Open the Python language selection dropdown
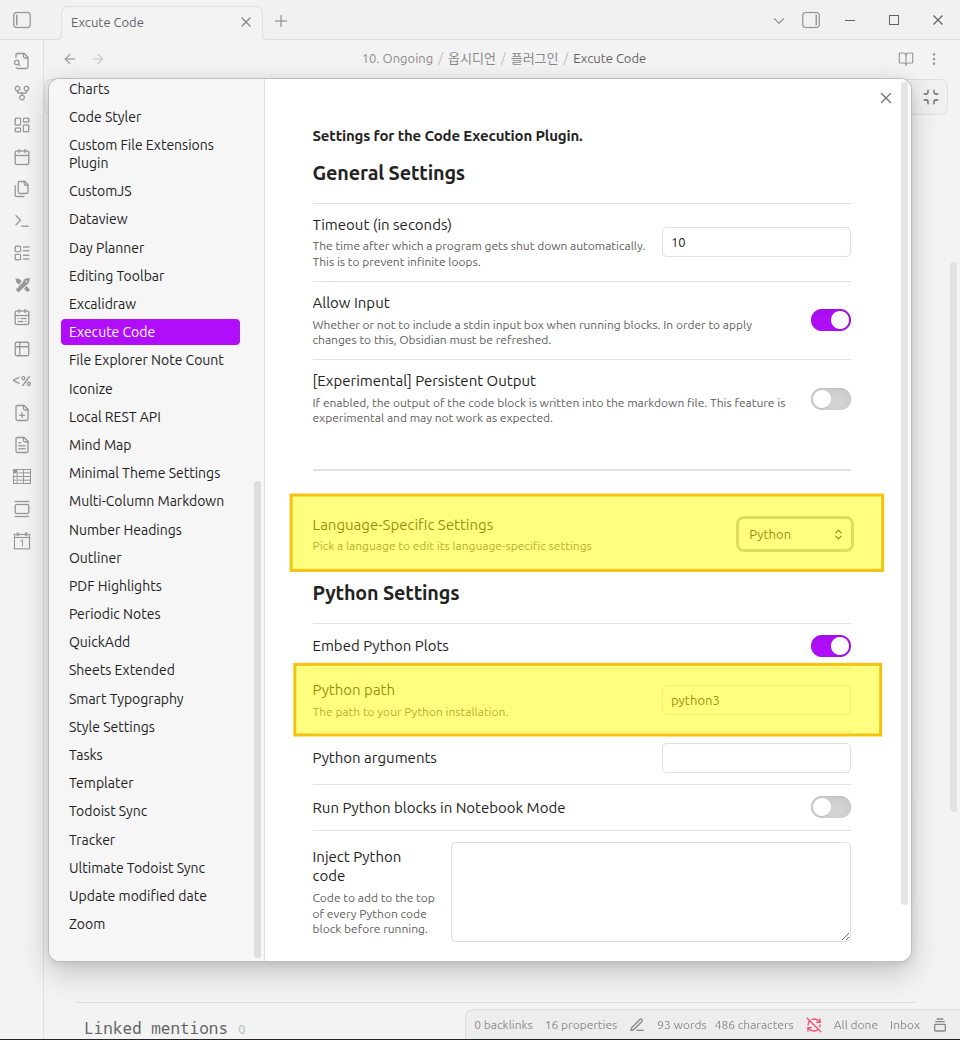960x1040 pixels. pyautogui.click(x=795, y=534)
